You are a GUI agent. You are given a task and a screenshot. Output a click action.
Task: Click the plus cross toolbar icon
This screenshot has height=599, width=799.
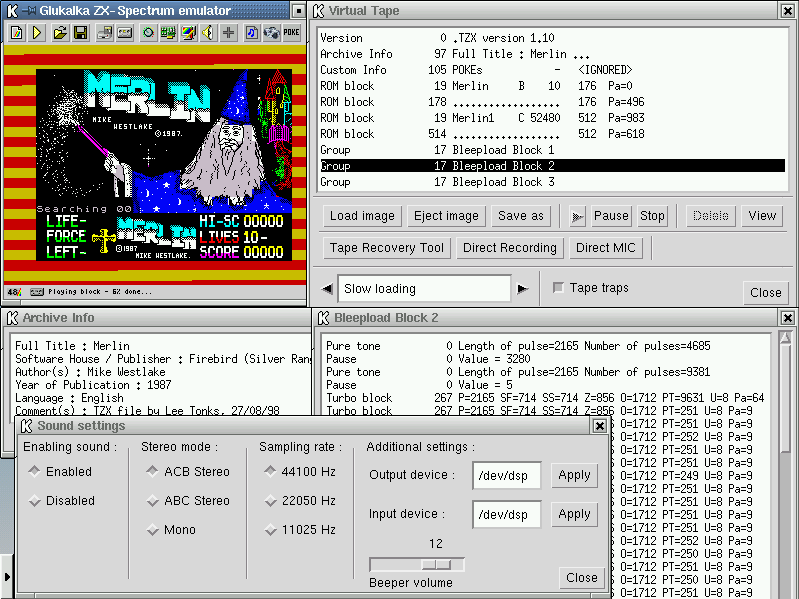228,33
